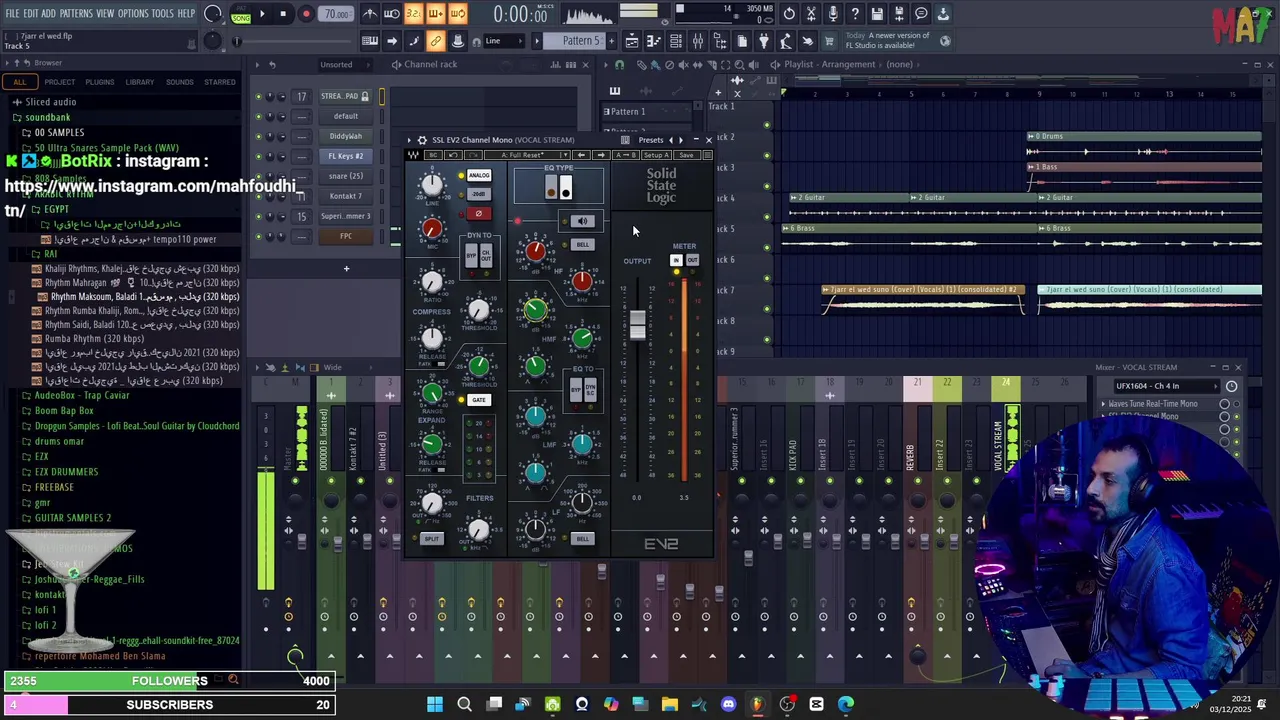Toggle the phase invert Ø button in SSL
The width and height of the screenshot is (1280, 720).
coord(479,213)
